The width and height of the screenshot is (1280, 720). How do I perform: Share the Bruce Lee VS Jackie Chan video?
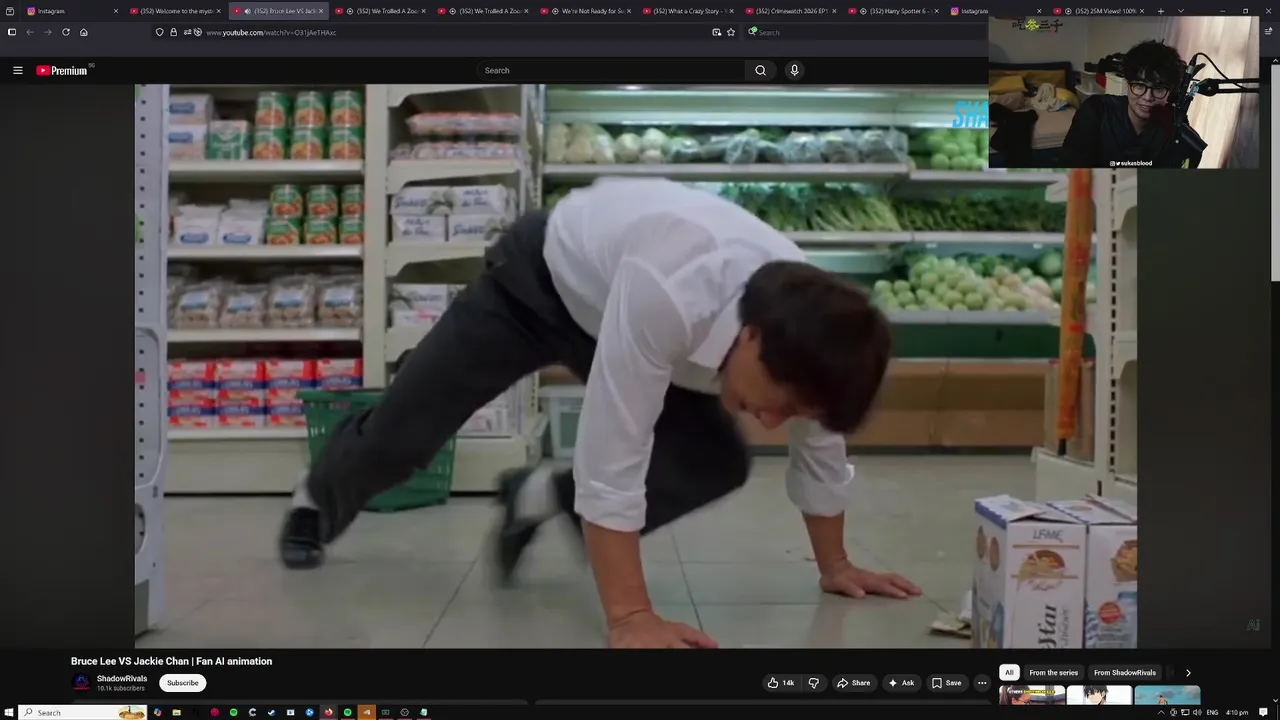click(x=853, y=683)
